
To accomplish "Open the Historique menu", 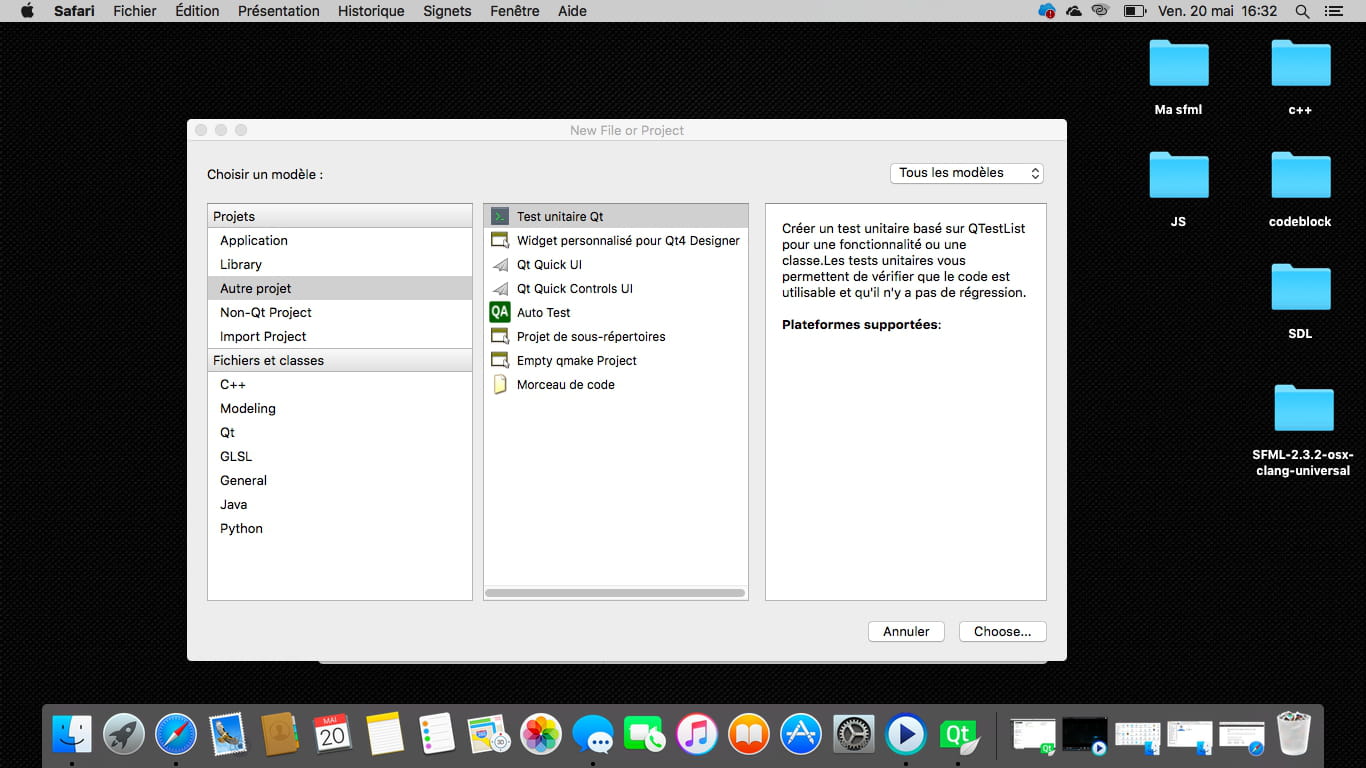I will (x=371, y=11).
